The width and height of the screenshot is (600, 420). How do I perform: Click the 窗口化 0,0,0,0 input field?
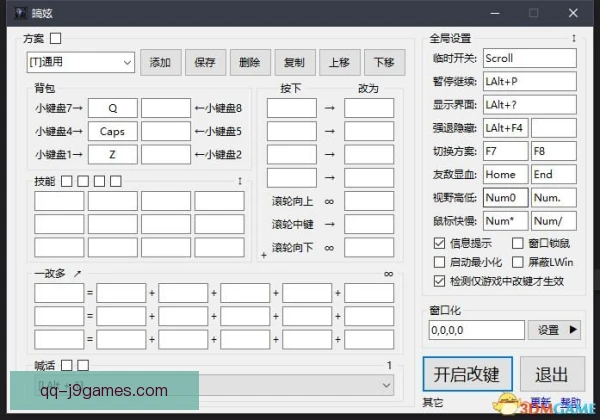477,330
